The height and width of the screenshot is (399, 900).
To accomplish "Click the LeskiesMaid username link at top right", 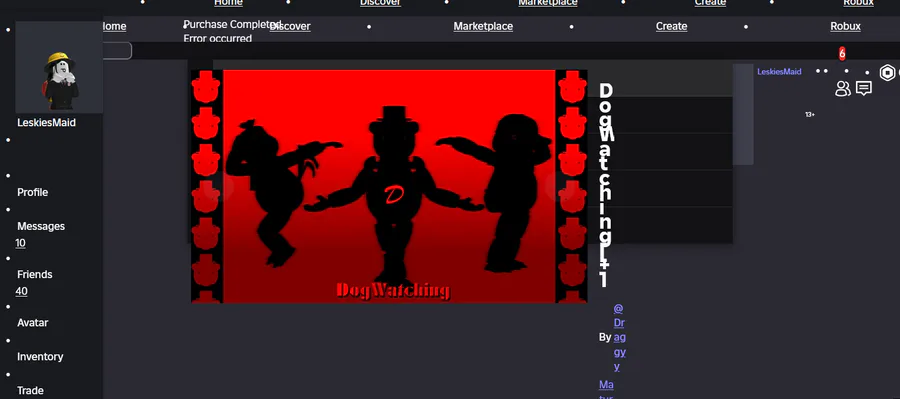I will coord(779,72).
